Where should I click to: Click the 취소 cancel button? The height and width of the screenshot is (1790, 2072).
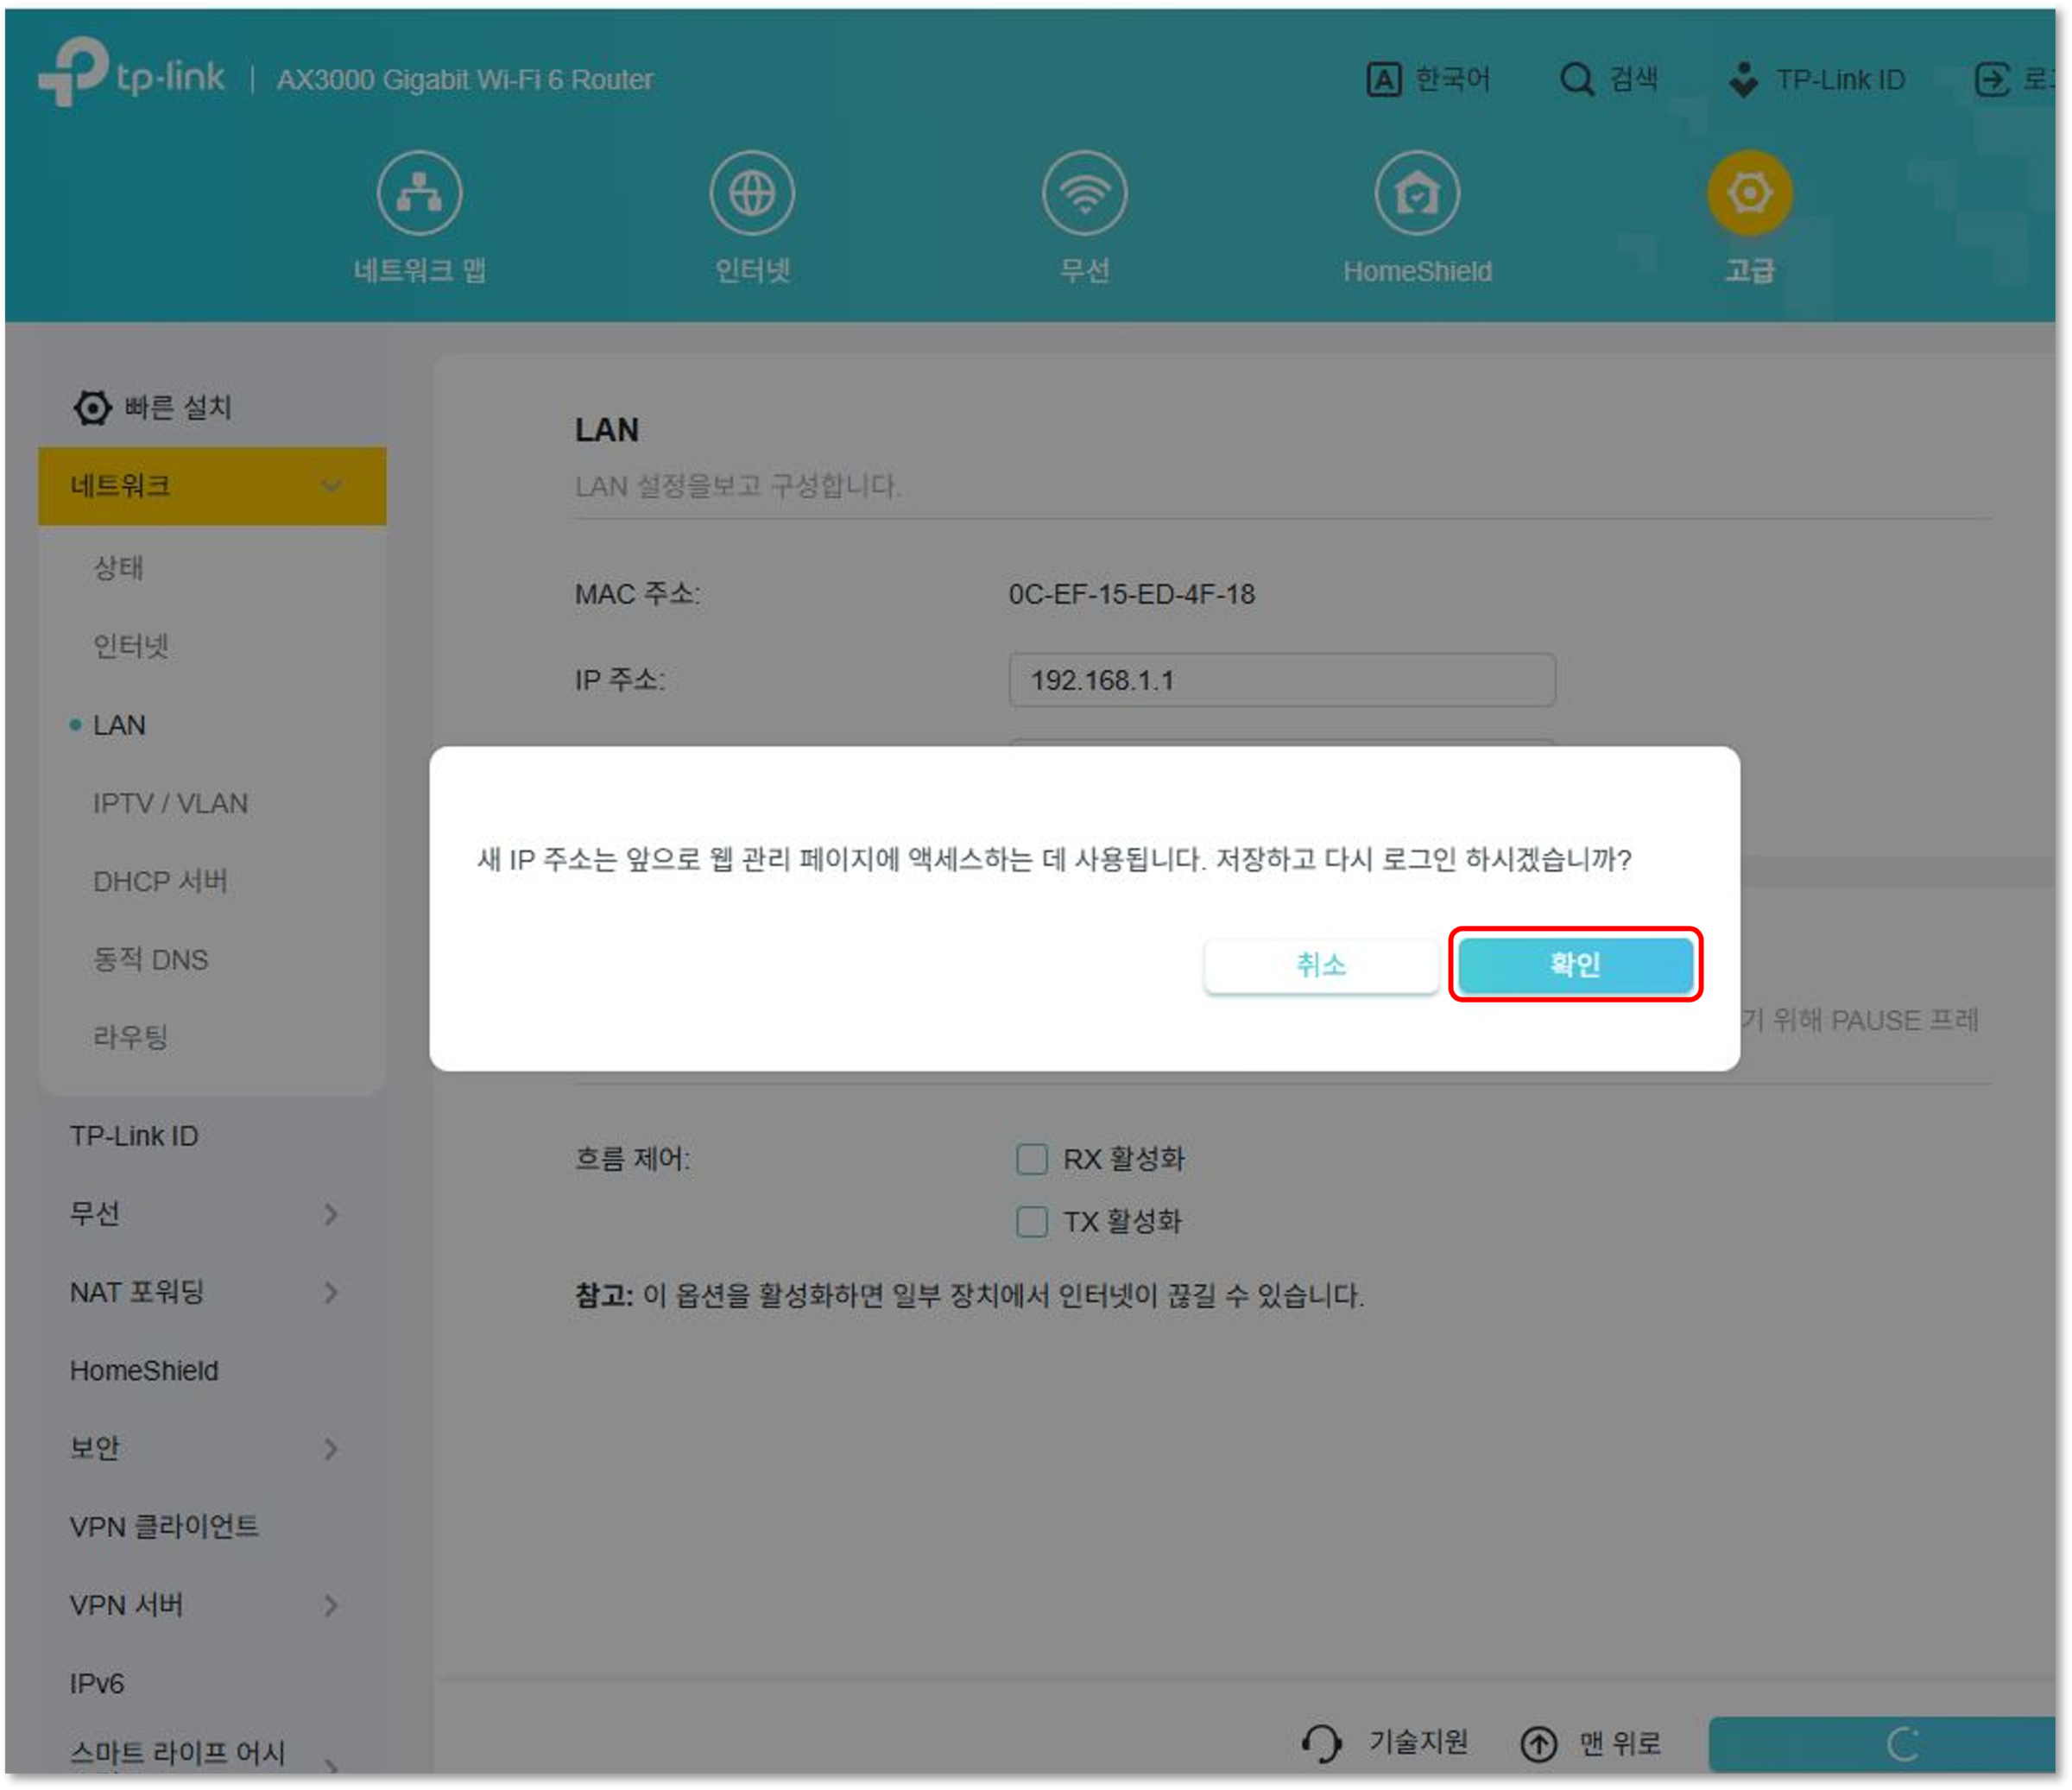click(x=1321, y=965)
